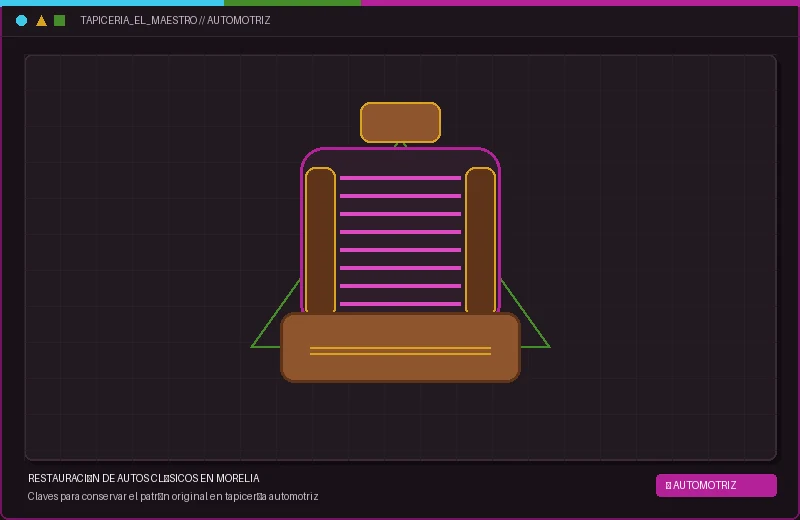Click the headline about autos clásicos en Morelia
This screenshot has width=800, height=520.
pyautogui.click(x=143, y=478)
